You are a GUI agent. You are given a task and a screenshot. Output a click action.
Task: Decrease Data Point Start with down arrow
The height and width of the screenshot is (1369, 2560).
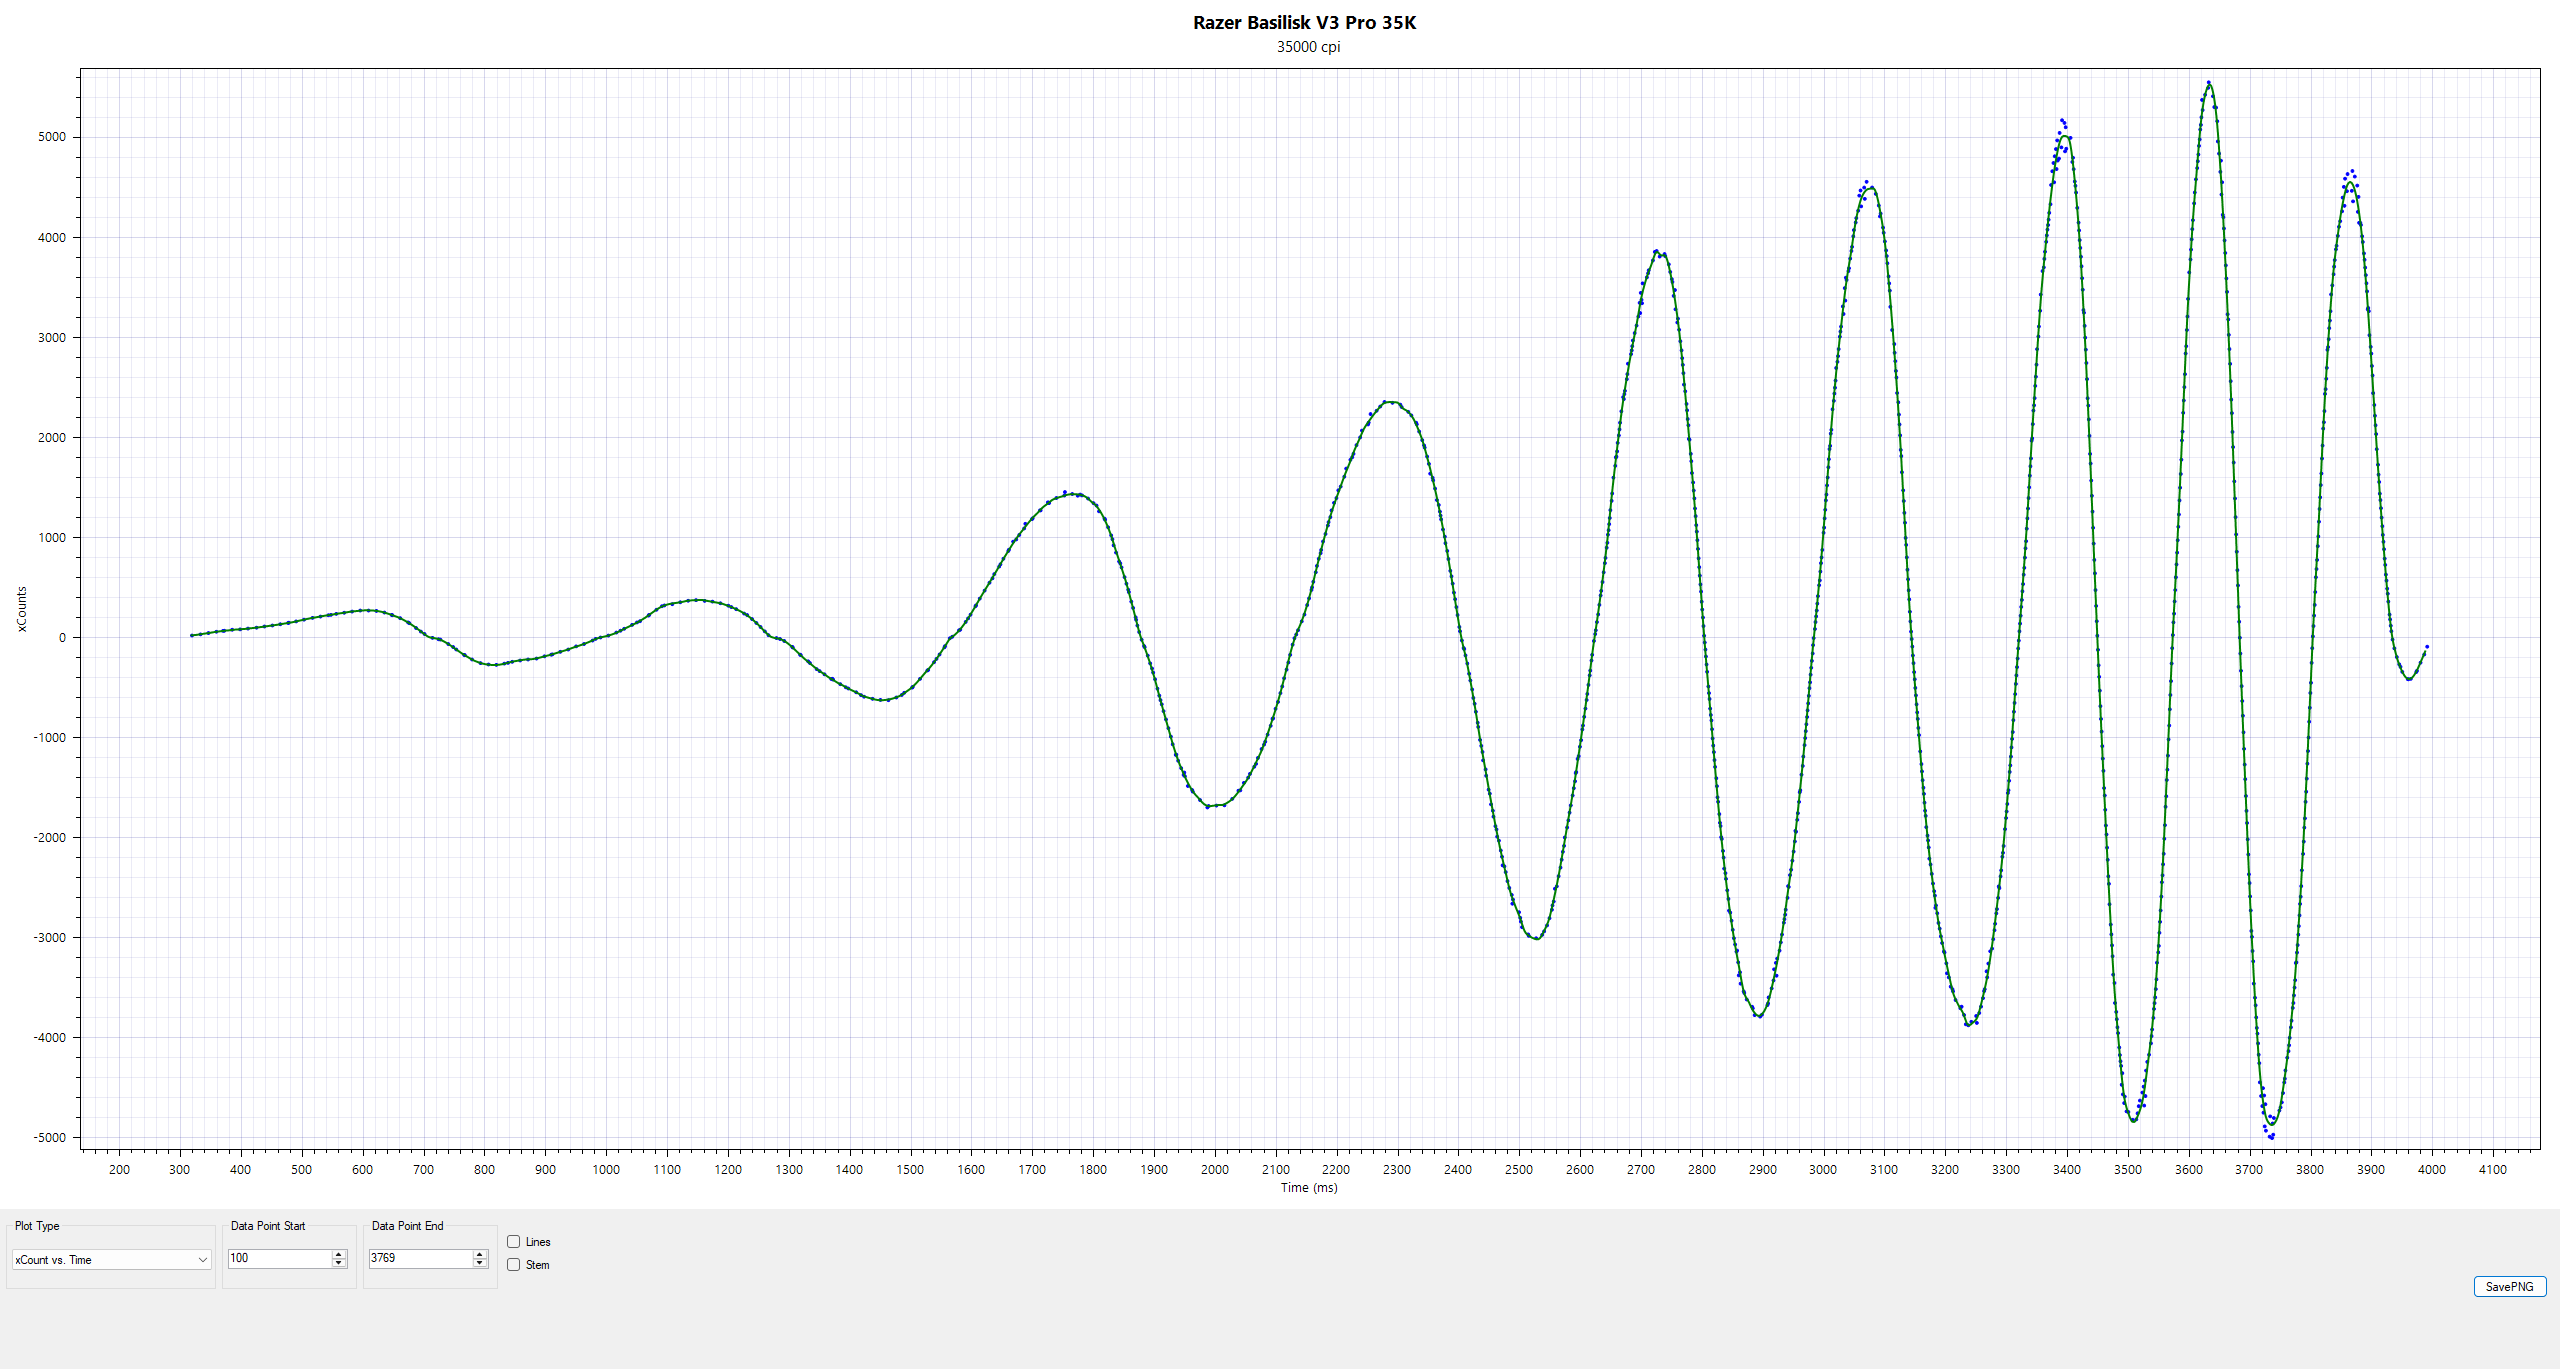339,1263
